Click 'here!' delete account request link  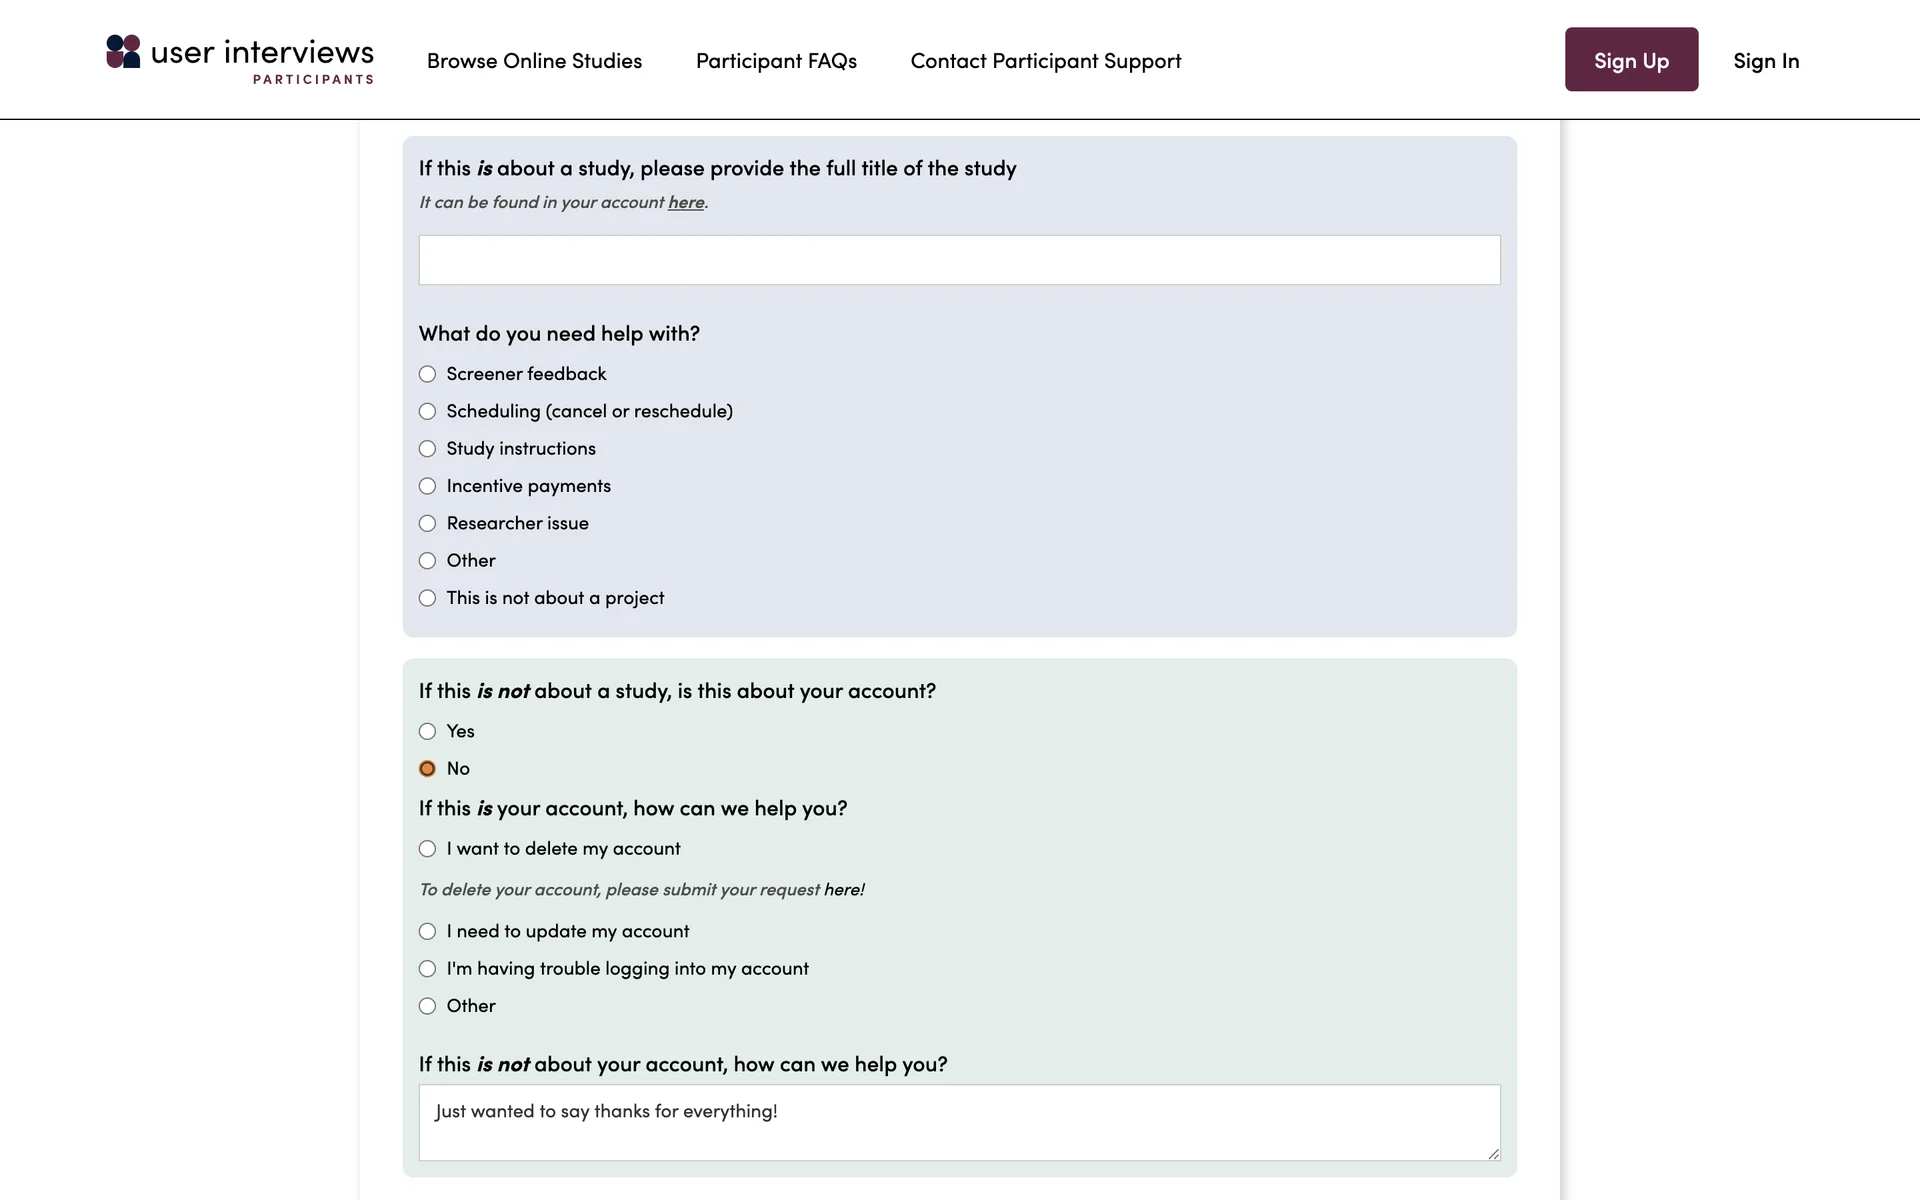[x=844, y=890]
